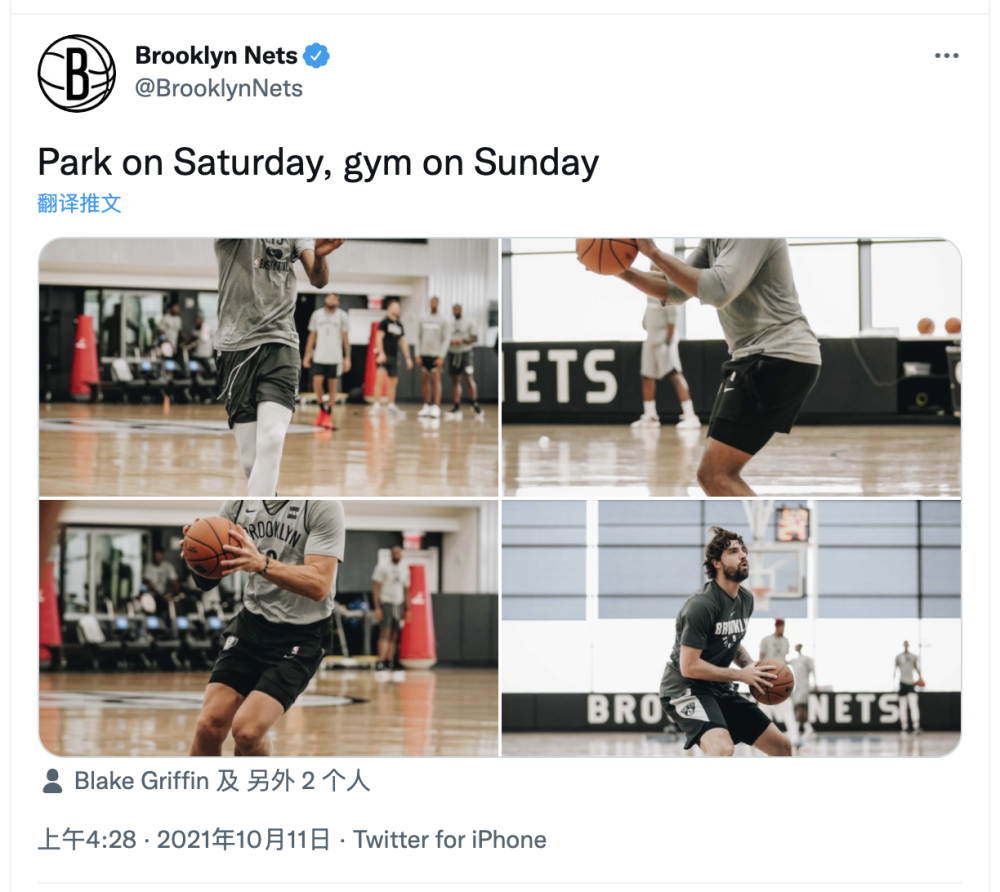Open the top-right photo showing ETS wall

[732, 367]
